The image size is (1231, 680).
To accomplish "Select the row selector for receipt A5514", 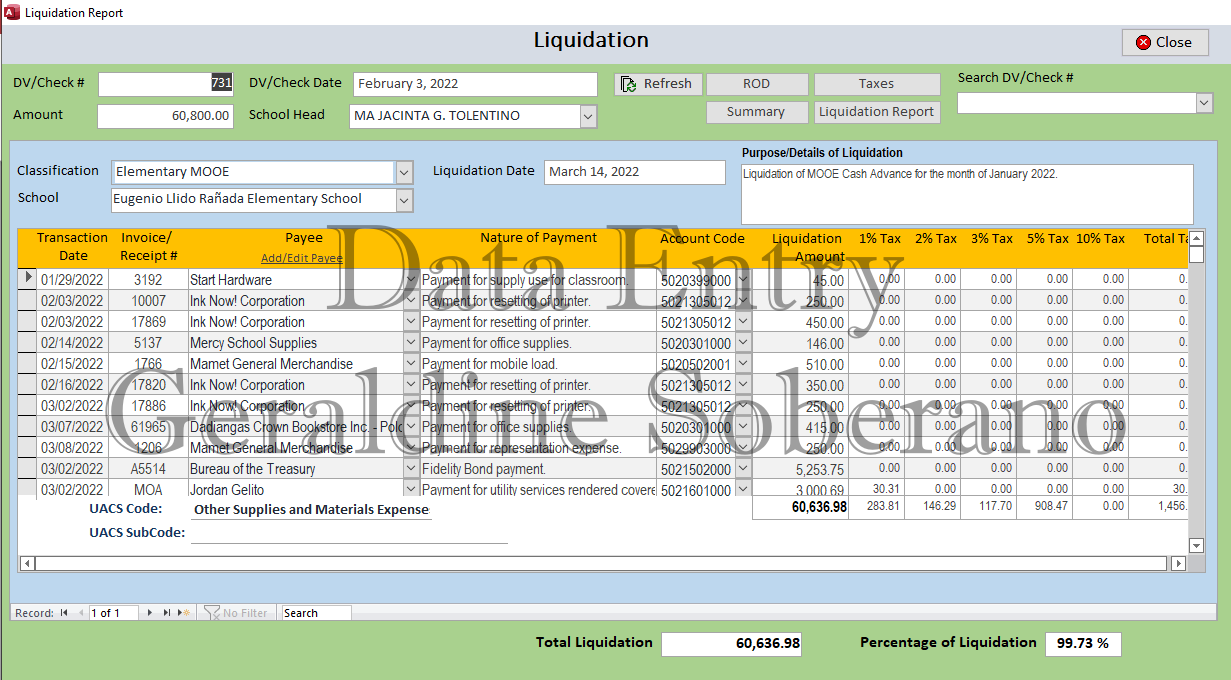I will coord(27,469).
